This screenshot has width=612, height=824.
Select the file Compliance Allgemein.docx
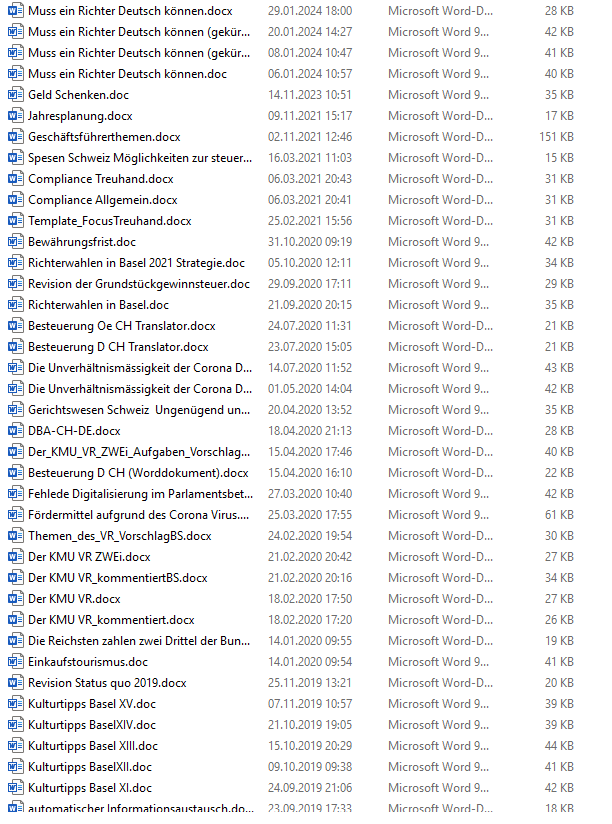[x=102, y=200]
